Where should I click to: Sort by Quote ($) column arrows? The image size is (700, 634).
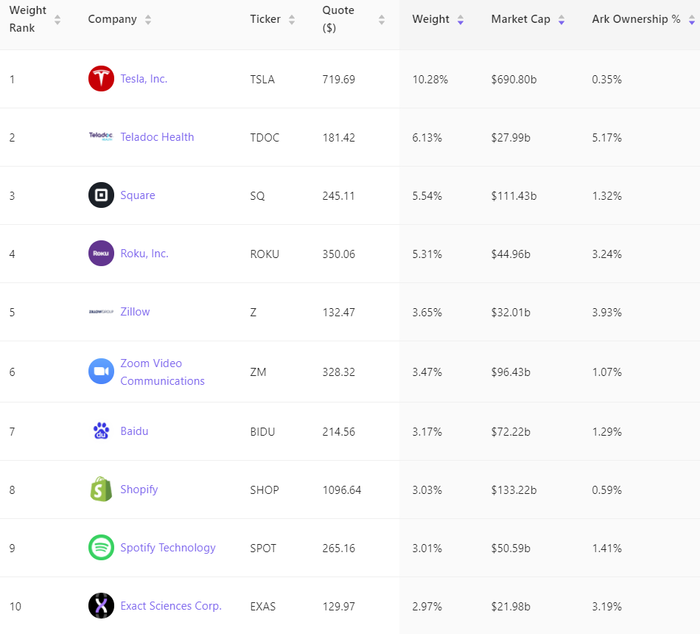coord(381,19)
